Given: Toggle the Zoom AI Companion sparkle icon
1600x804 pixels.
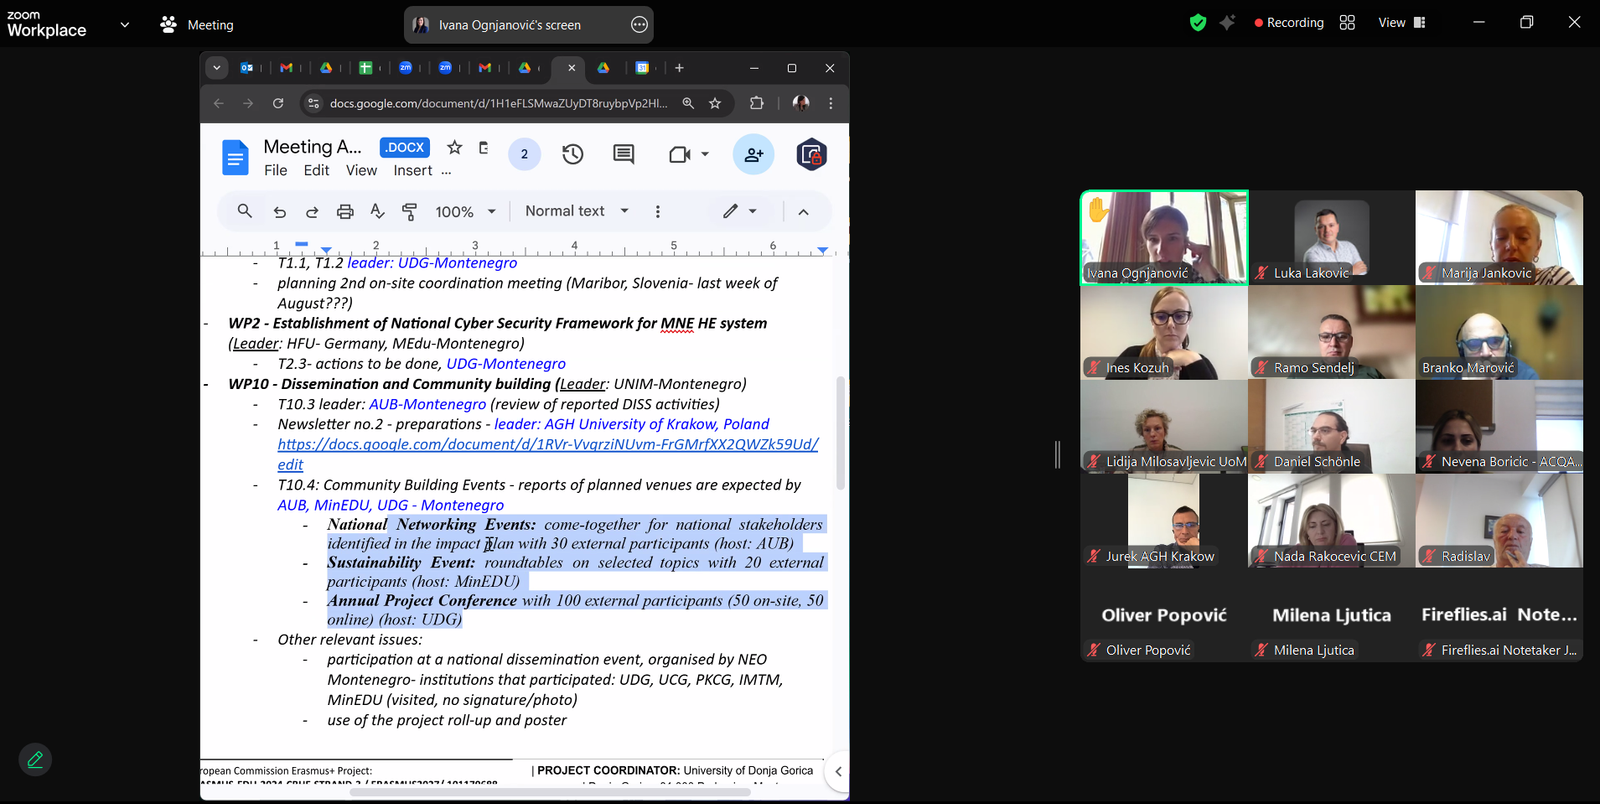Looking at the screenshot, I should tap(1227, 23).
